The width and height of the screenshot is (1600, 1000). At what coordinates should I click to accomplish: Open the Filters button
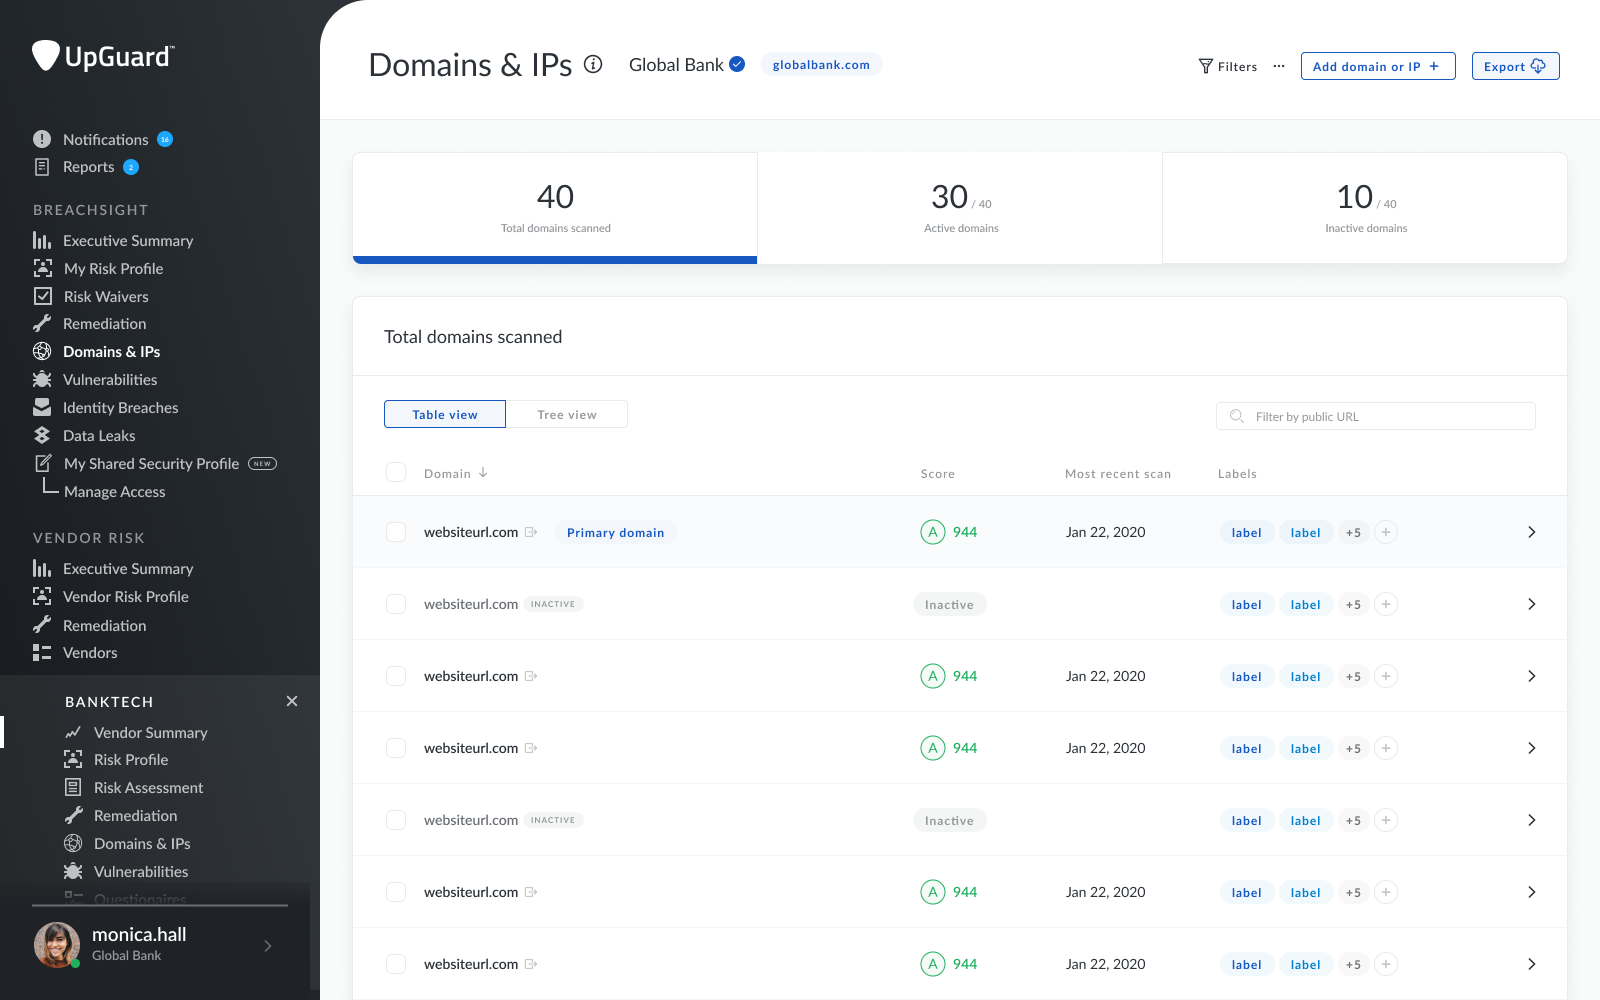[1228, 66]
